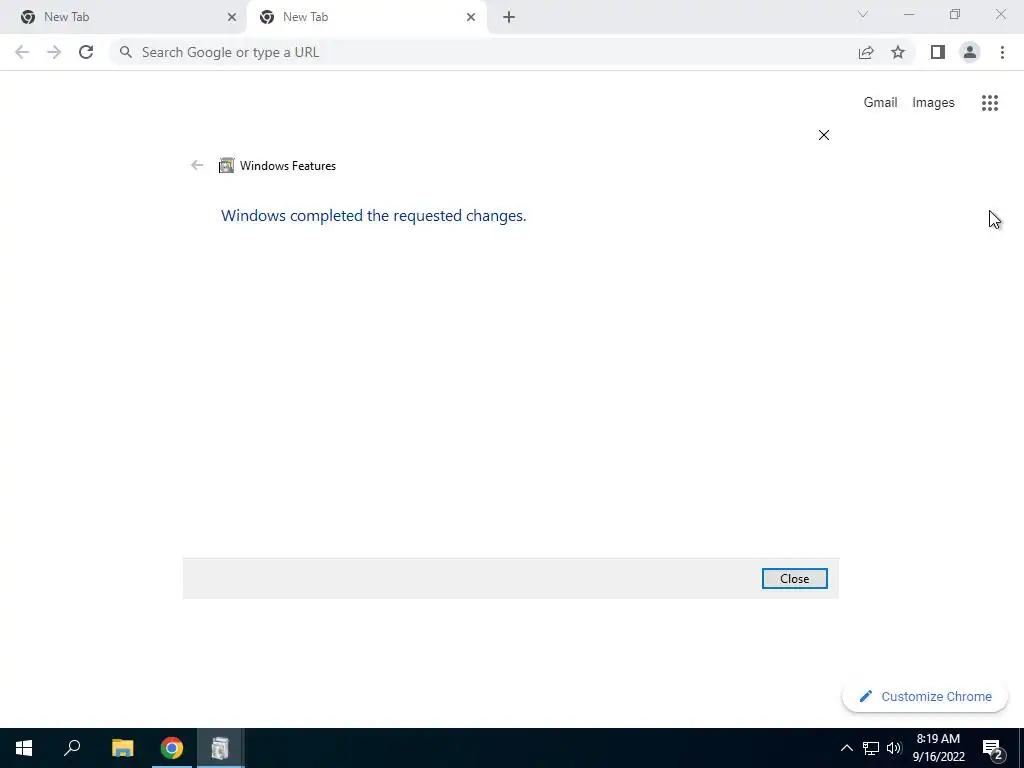Click the share this page icon

point(866,52)
